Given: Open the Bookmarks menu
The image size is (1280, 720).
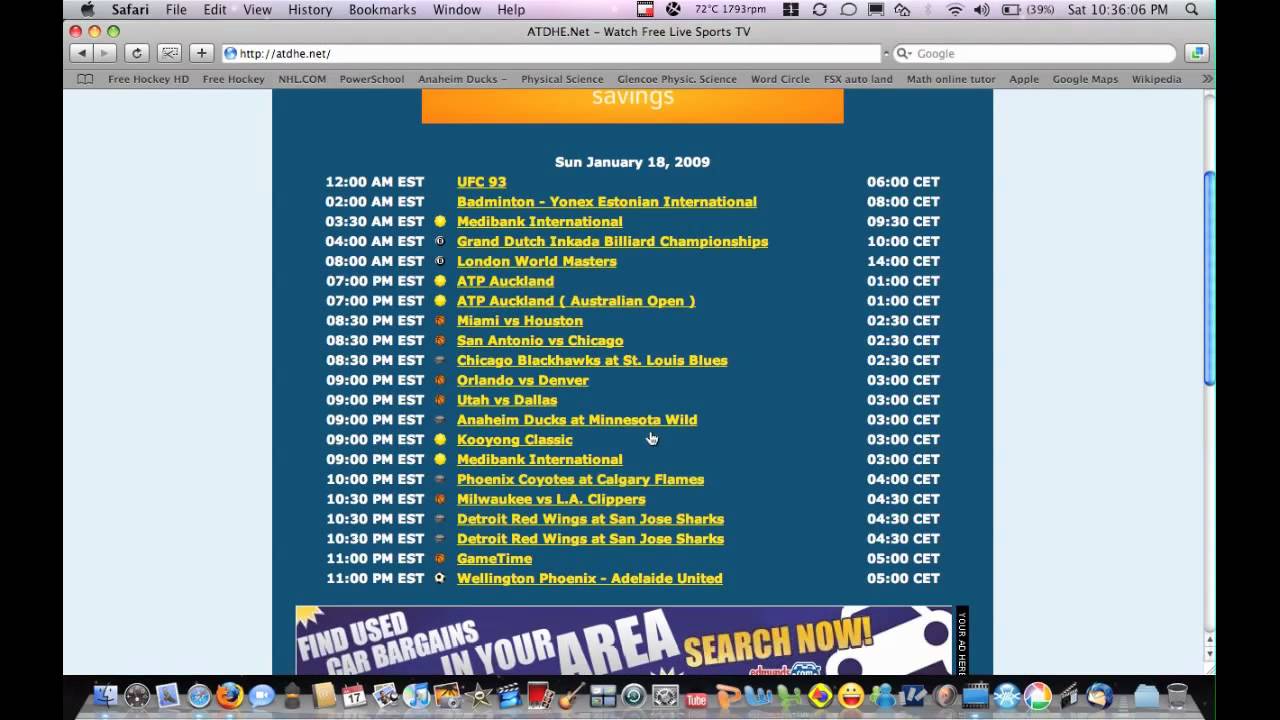Looking at the screenshot, I should pyautogui.click(x=382, y=9).
